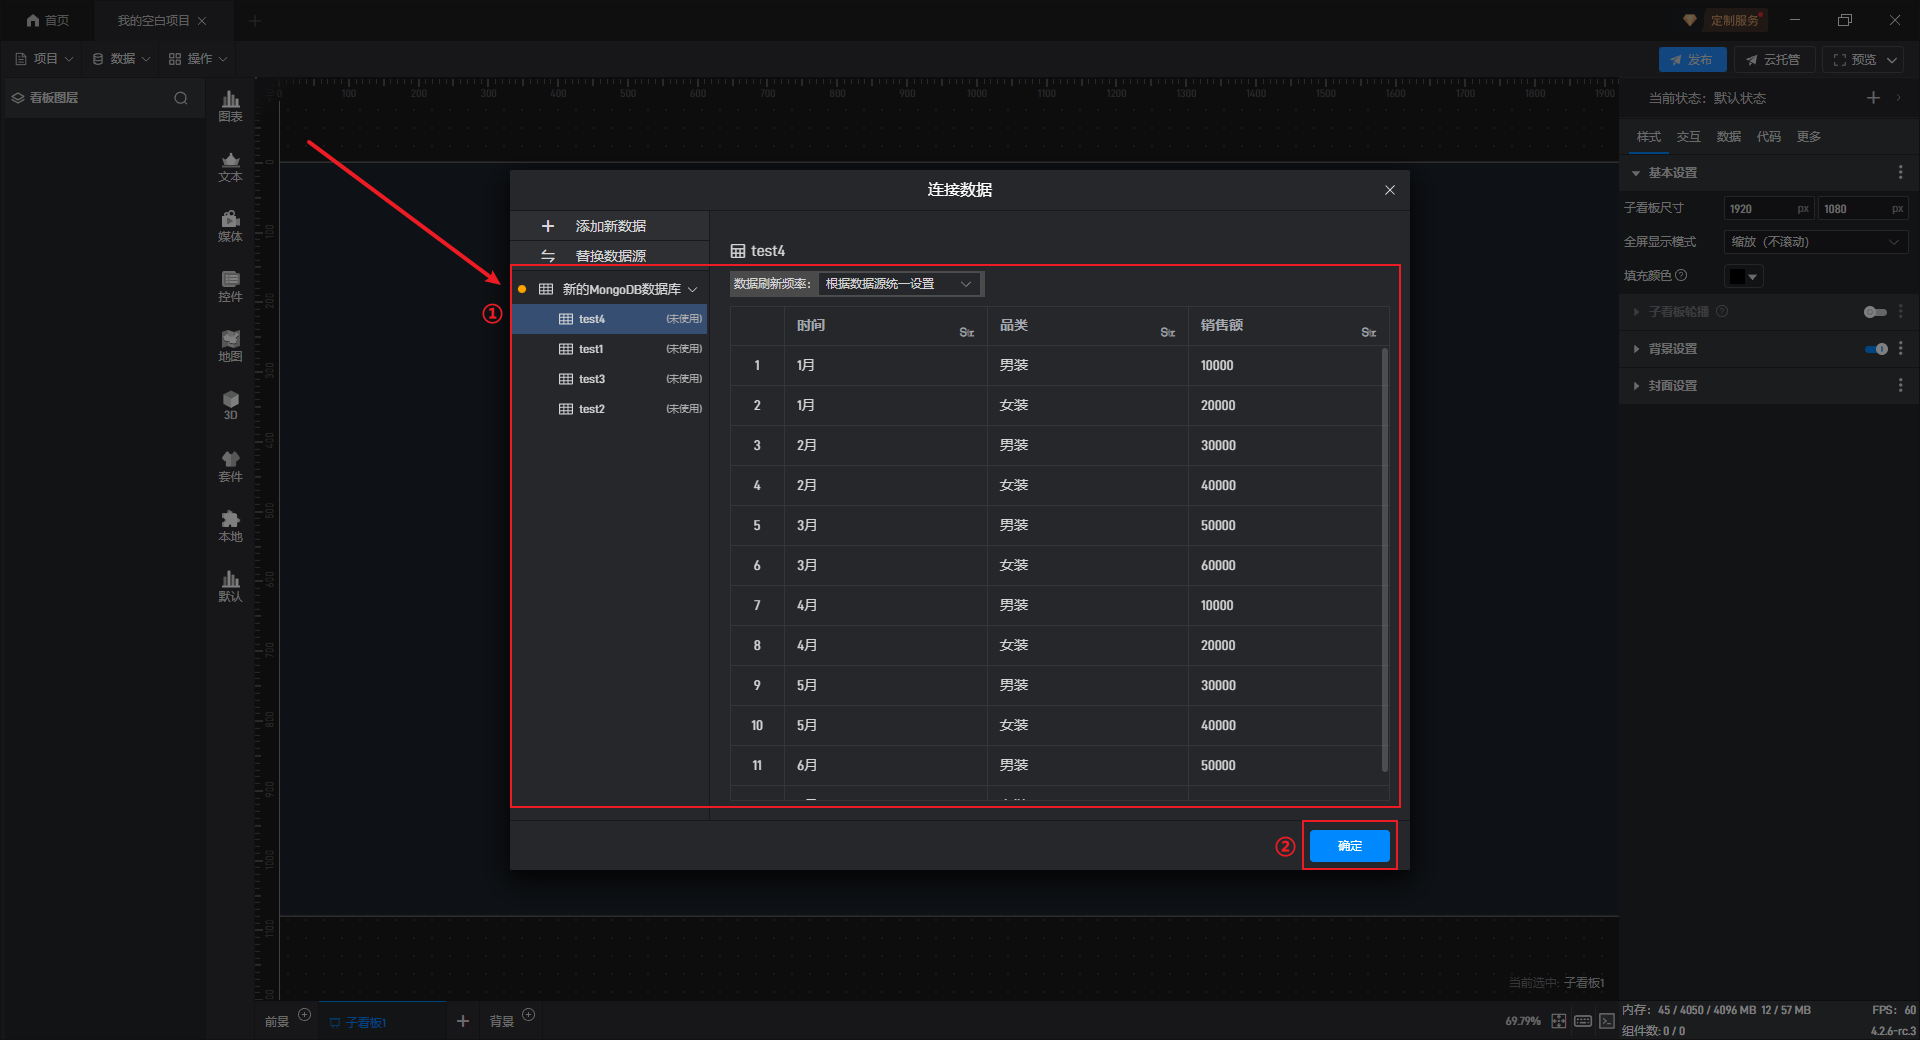Click the plus icon beside 当前状态

[1873, 97]
